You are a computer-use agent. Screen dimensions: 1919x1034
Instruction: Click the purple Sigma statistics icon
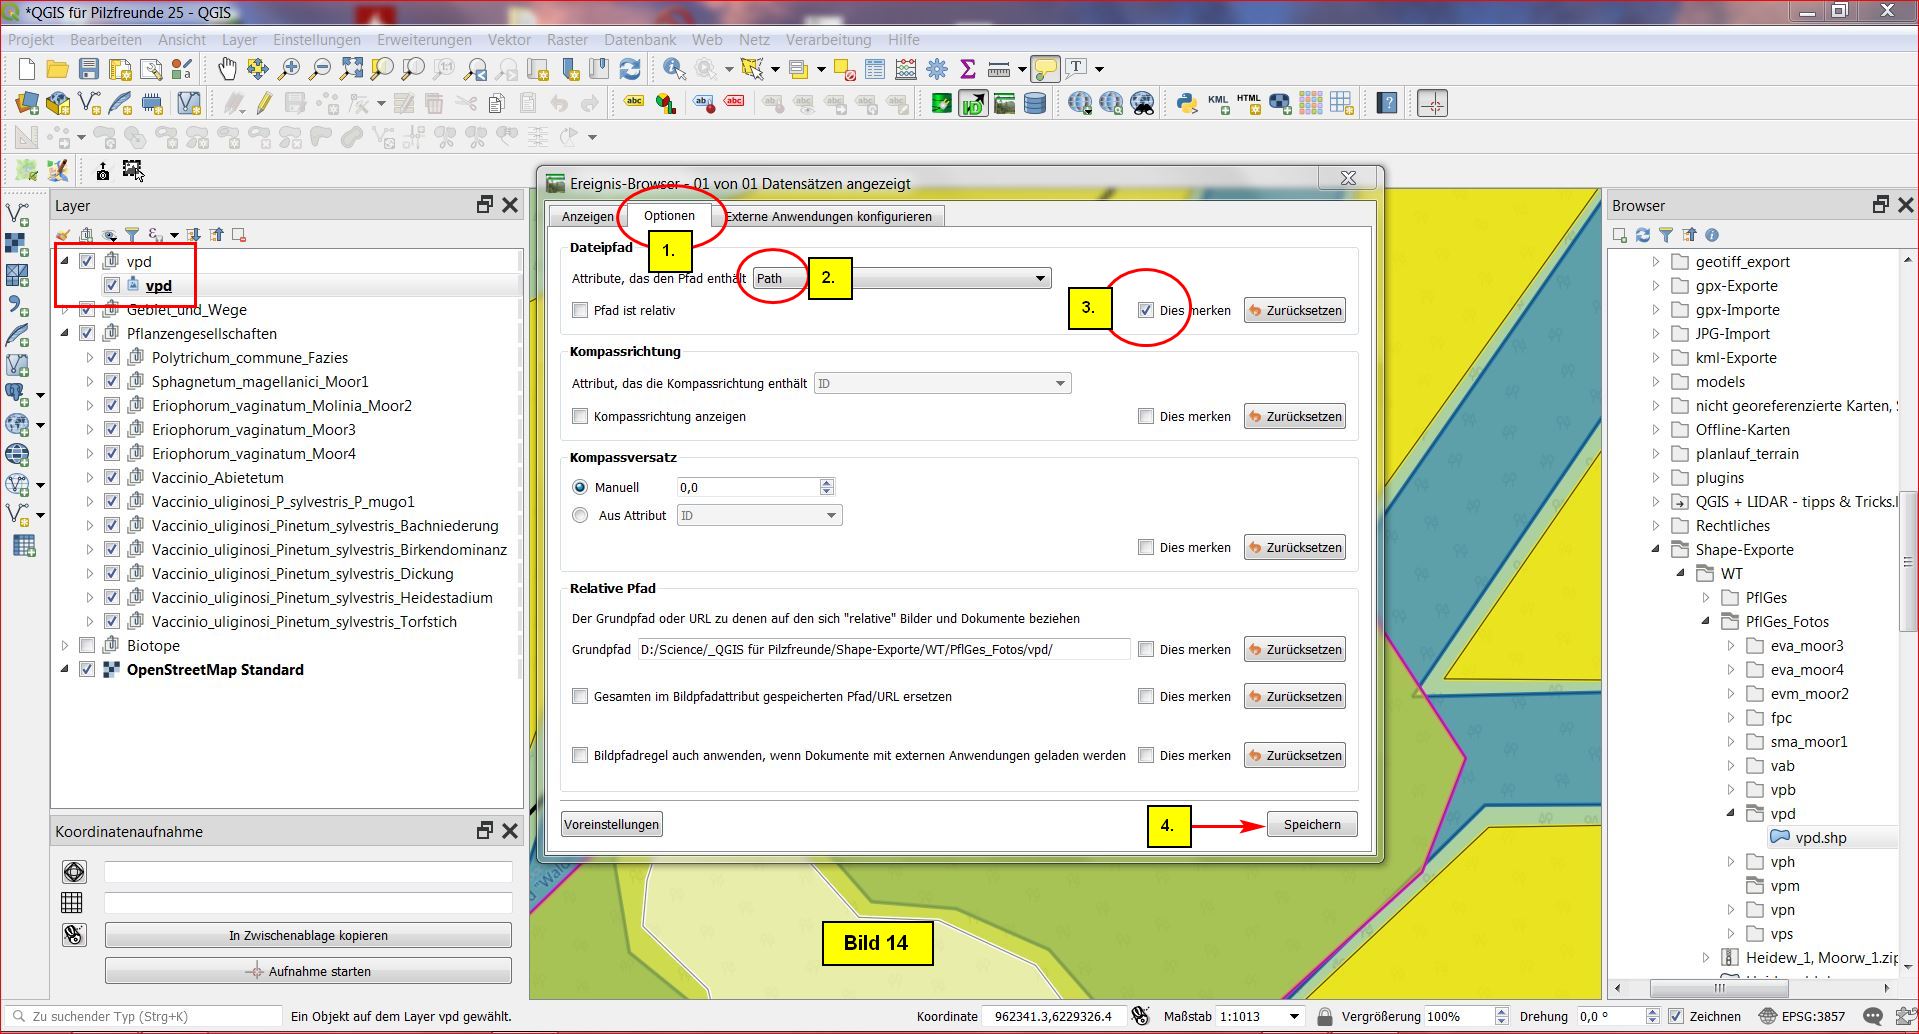[x=967, y=69]
